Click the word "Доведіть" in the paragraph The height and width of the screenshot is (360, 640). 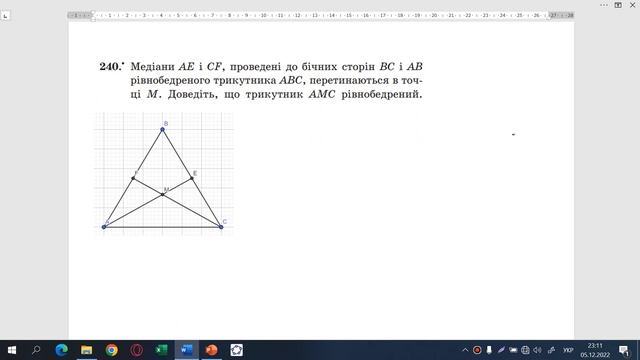pyautogui.click(x=193, y=94)
